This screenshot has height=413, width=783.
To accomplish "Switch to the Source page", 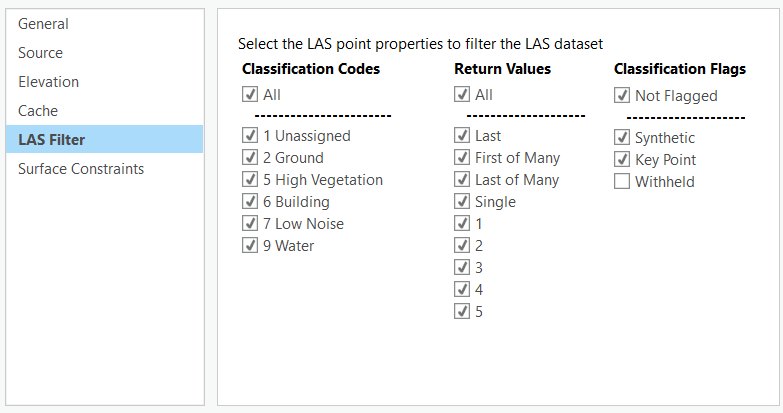I will pyautogui.click(x=40, y=53).
